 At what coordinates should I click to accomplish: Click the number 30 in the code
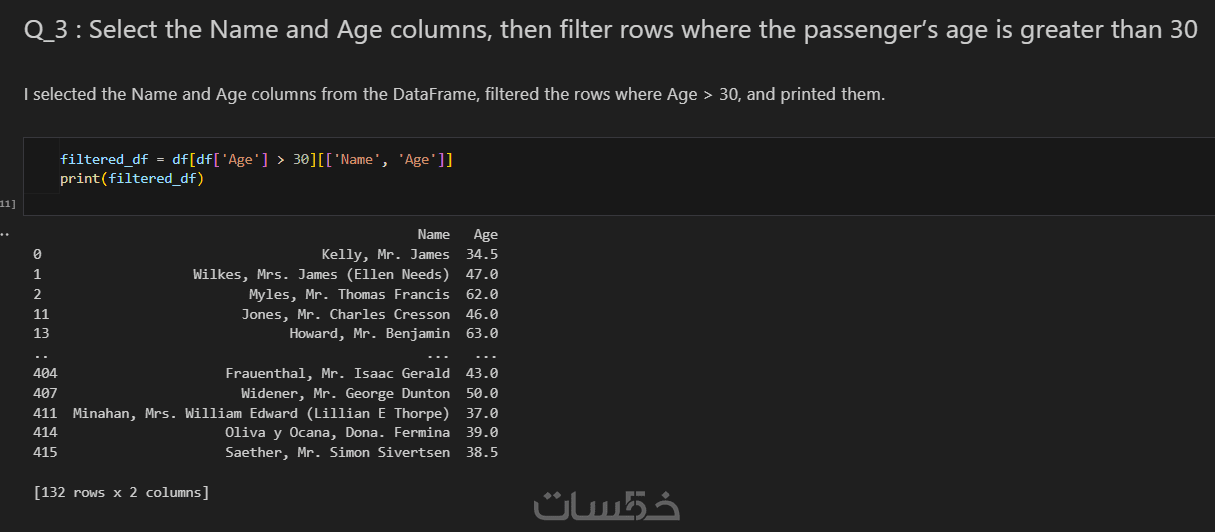pyautogui.click(x=302, y=160)
